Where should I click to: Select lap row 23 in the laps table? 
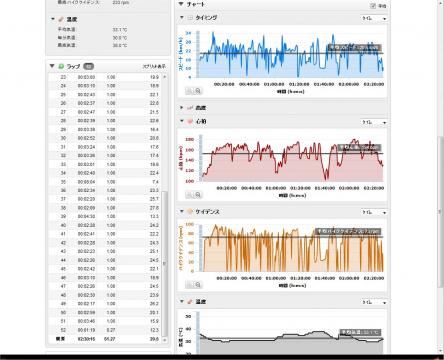105,77
